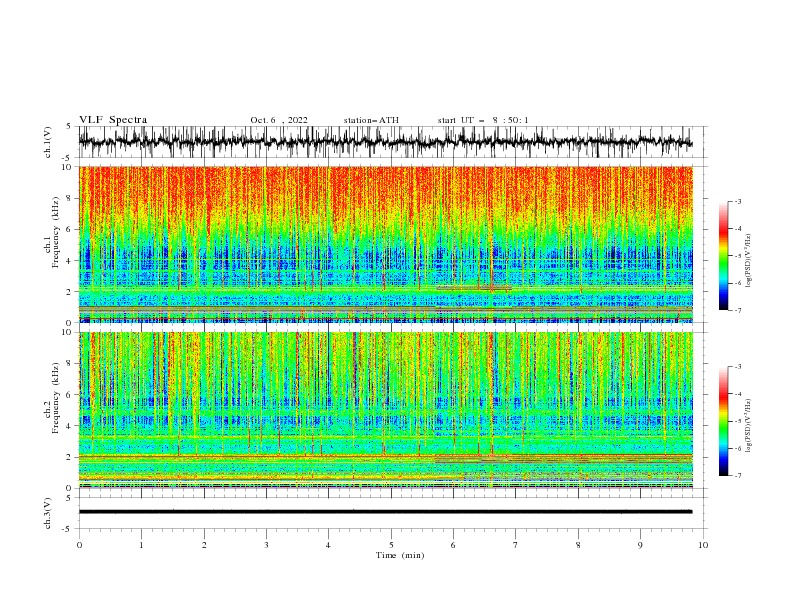Click the lower ch.2 PSD color bar
The image size is (792, 612).
point(723,421)
